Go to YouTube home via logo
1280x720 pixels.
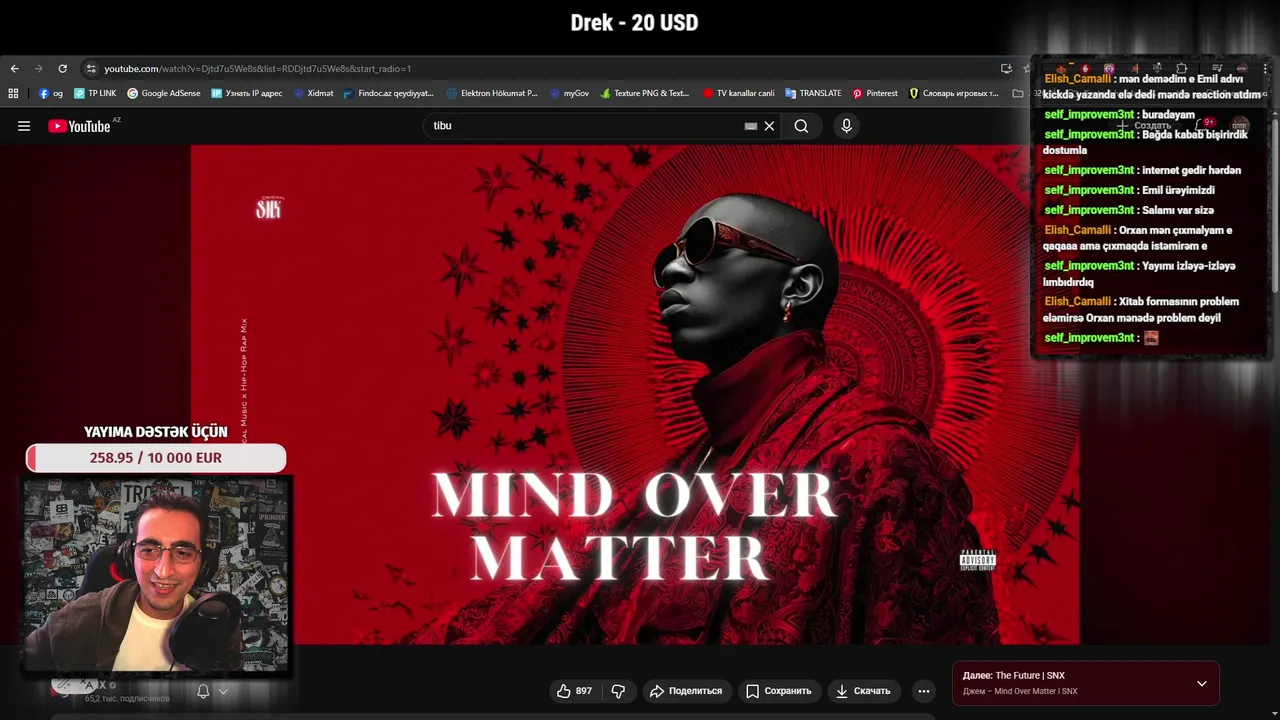pos(79,126)
